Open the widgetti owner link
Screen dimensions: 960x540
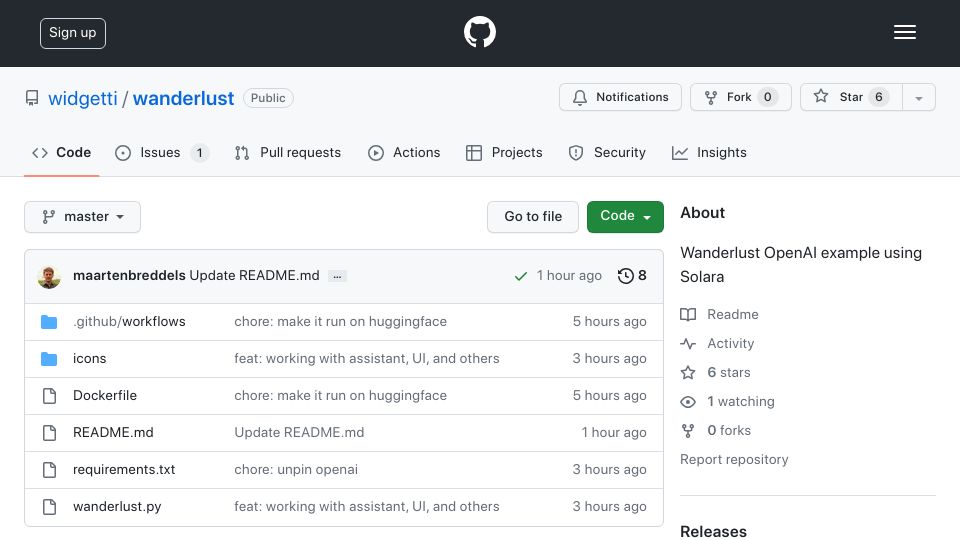83,98
